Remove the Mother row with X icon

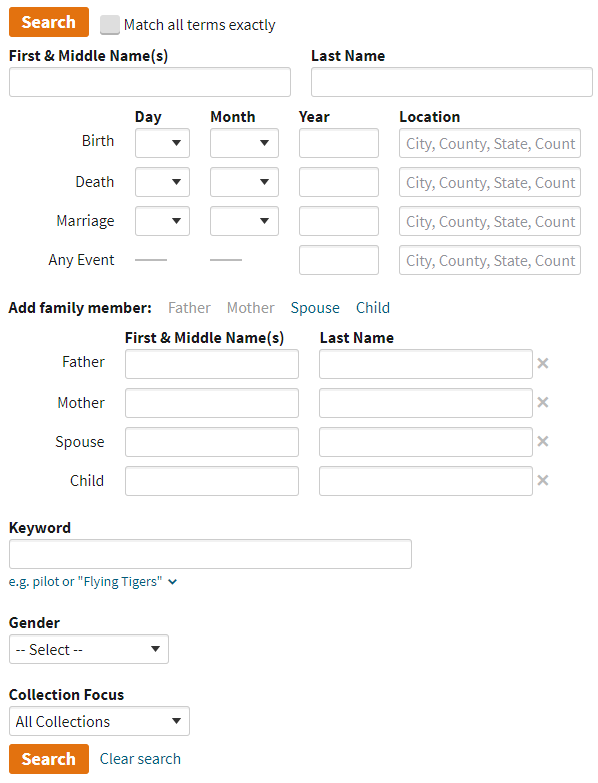coord(543,402)
